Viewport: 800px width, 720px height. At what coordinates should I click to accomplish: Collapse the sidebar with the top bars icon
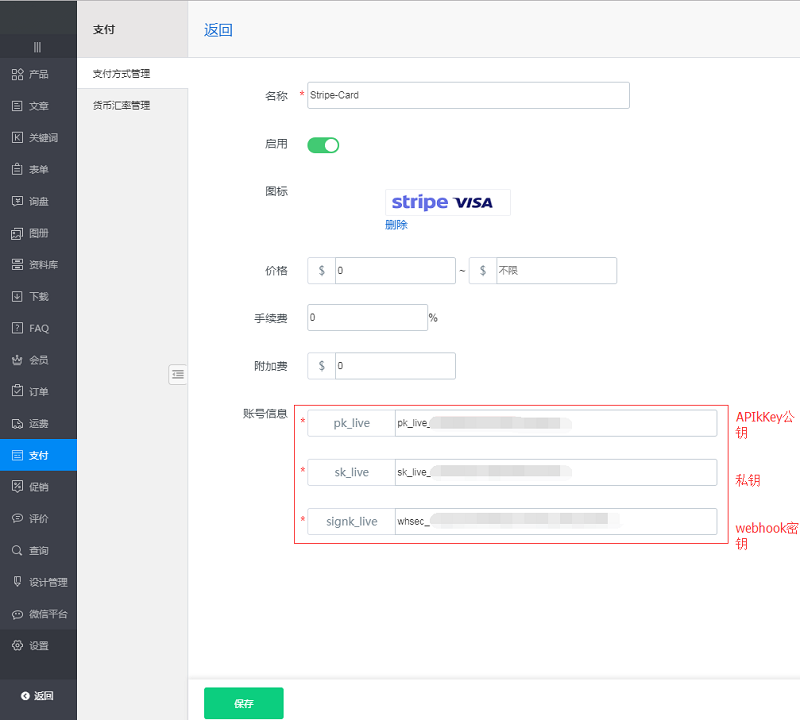[x=38, y=47]
